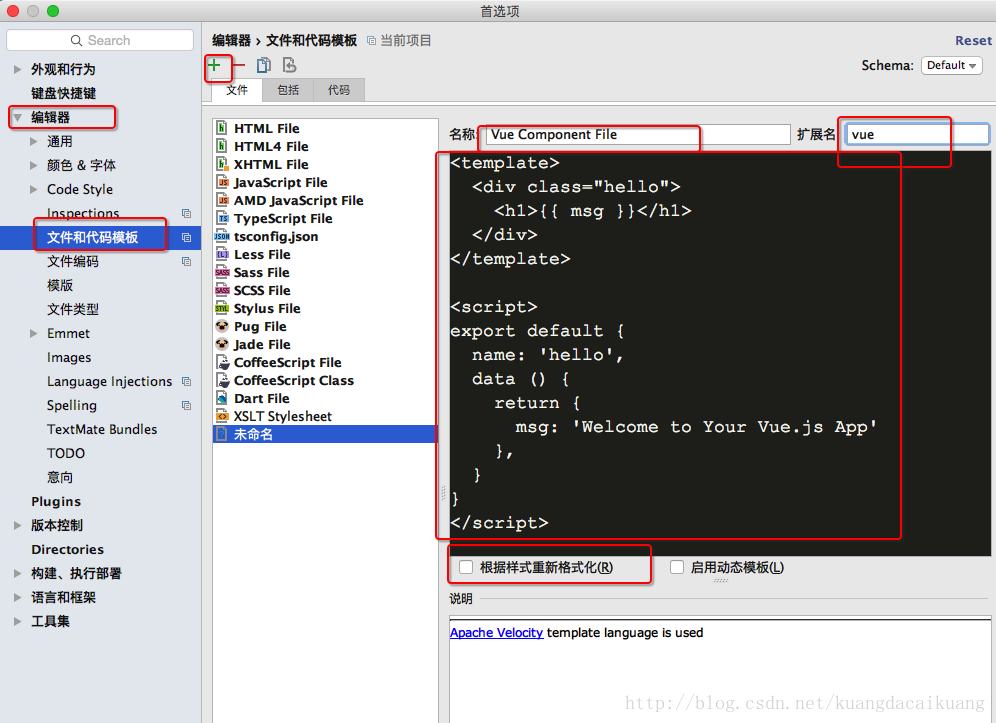Click the Reset link

click(x=973, y=41)
